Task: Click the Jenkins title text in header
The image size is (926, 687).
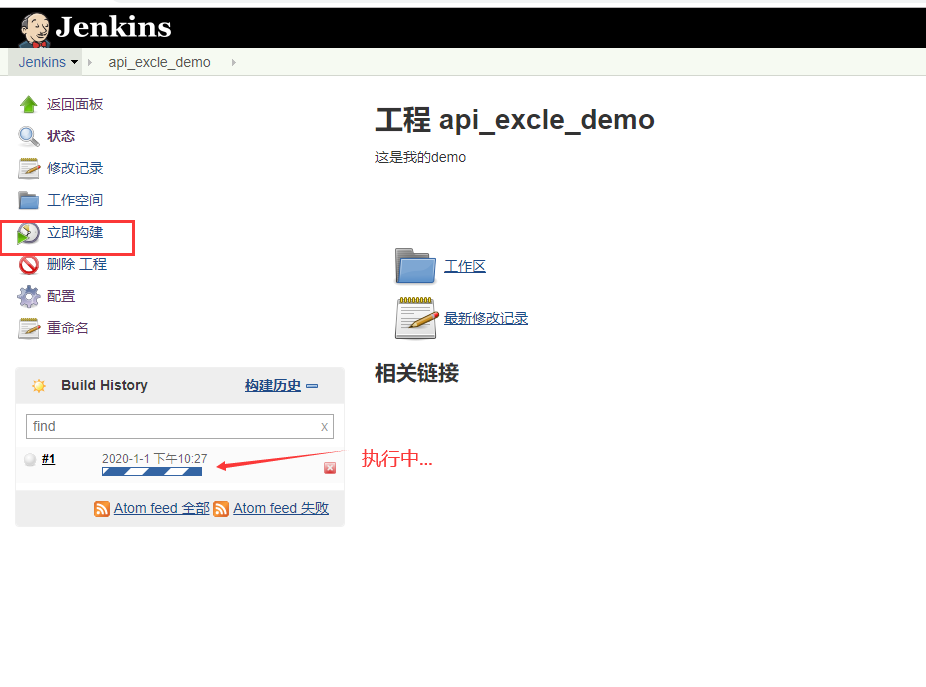Action: (x=113, y=27)
